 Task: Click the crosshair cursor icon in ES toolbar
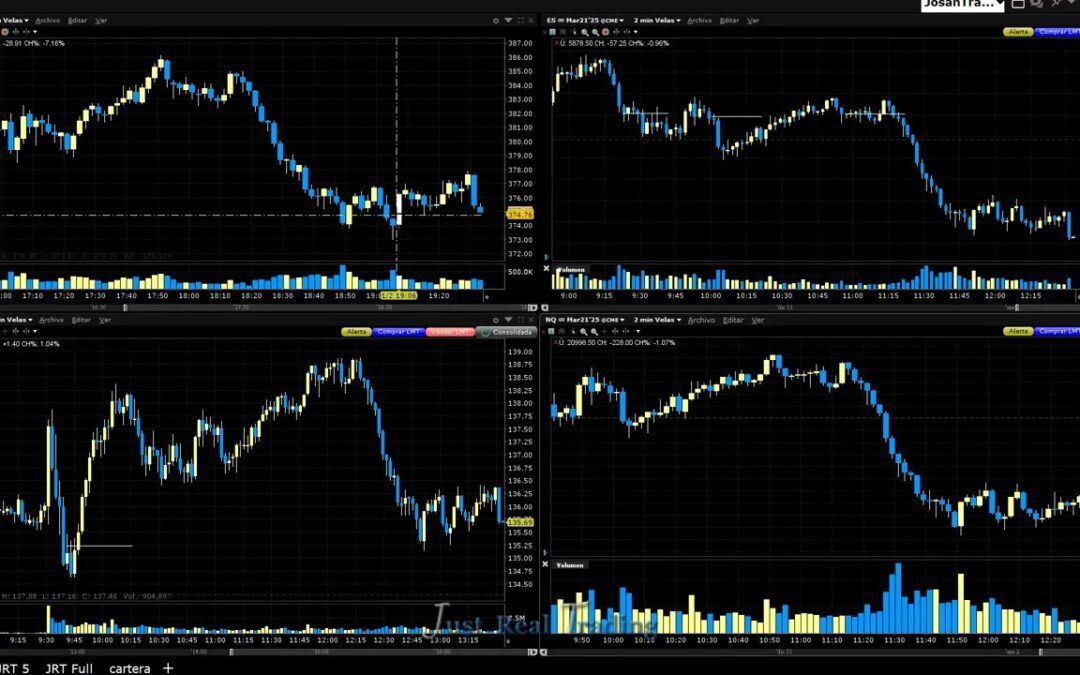(x=606, y=32)
